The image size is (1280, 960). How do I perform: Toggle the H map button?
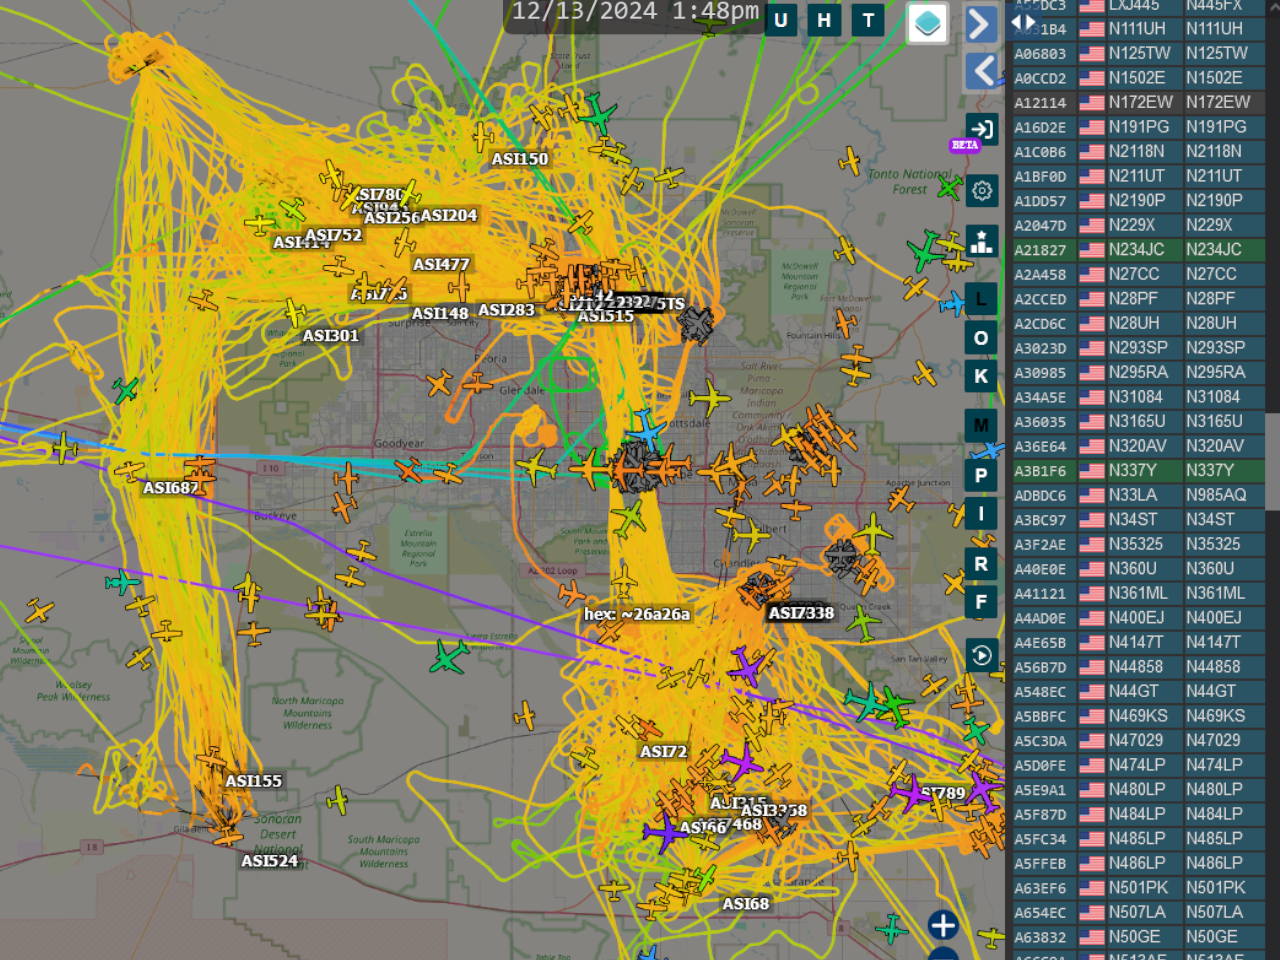824,20
